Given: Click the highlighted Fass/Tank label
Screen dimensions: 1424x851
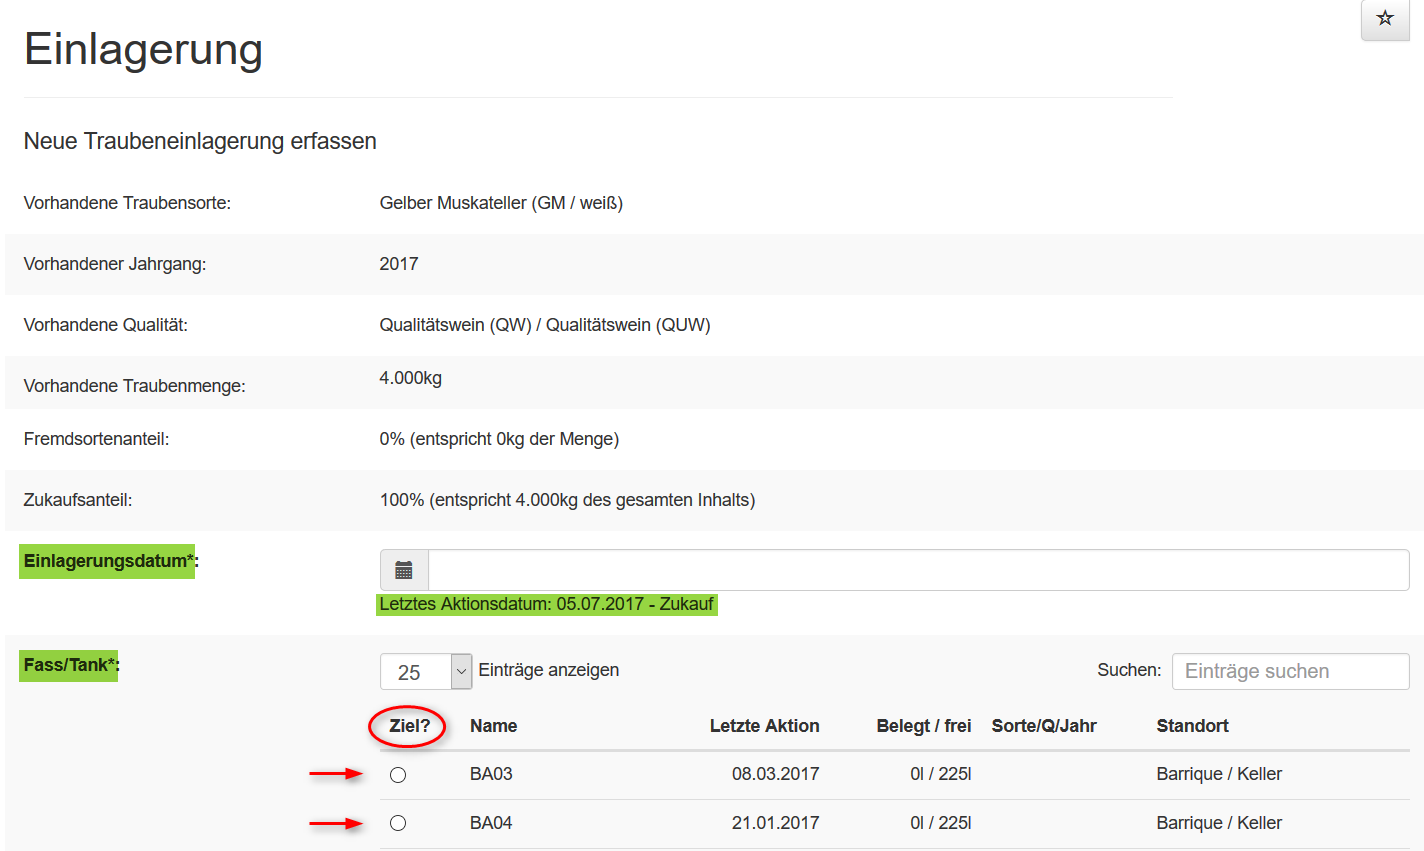Looking at the screenshot, I should pos(69,665).
